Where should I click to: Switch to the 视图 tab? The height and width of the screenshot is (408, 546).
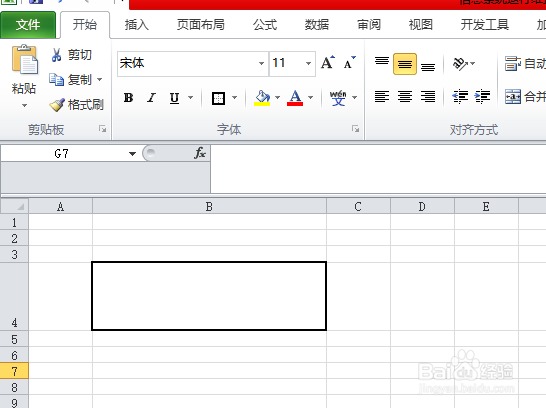coord(421,25)
